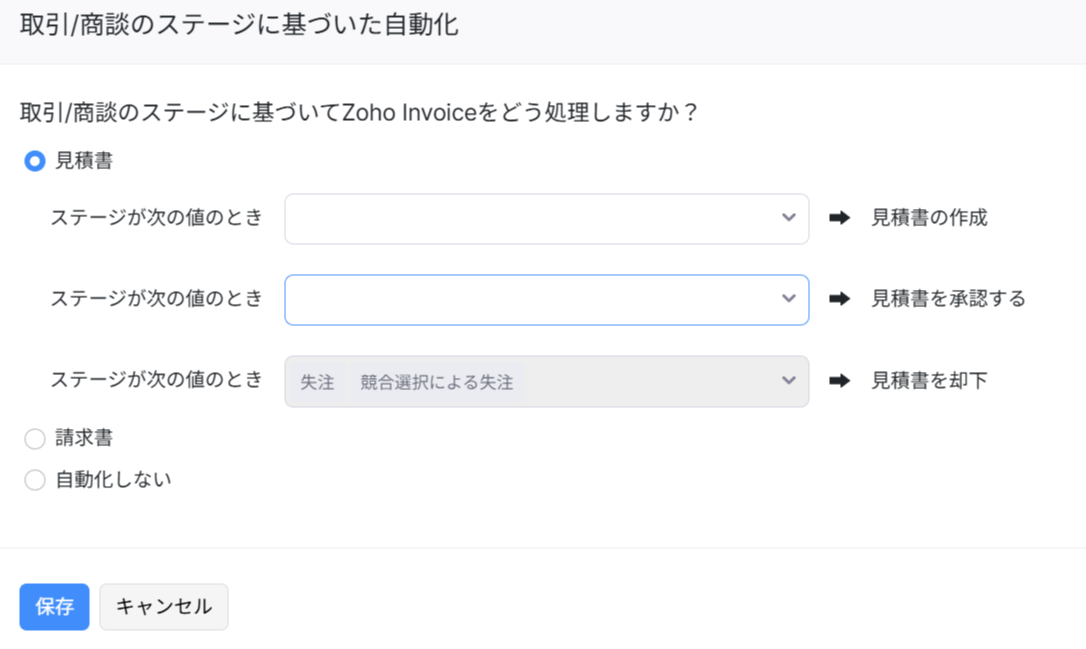Click the 失注 stage tag
Viewport: 1086px width, 649px height.
coord(317,382)
